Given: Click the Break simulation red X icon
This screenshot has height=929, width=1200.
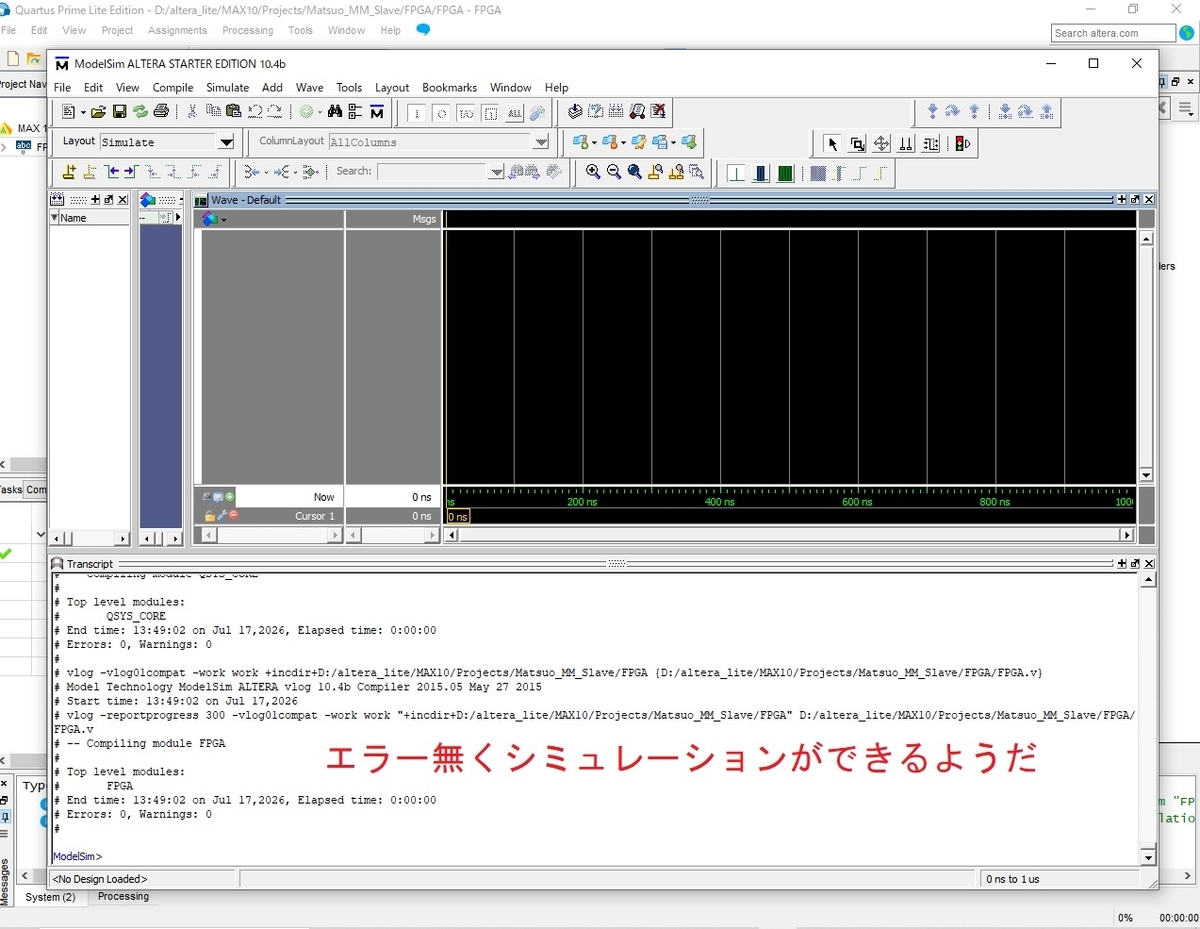Looking at the screenshot, I should pyautogui.click(x=658, y=112).
